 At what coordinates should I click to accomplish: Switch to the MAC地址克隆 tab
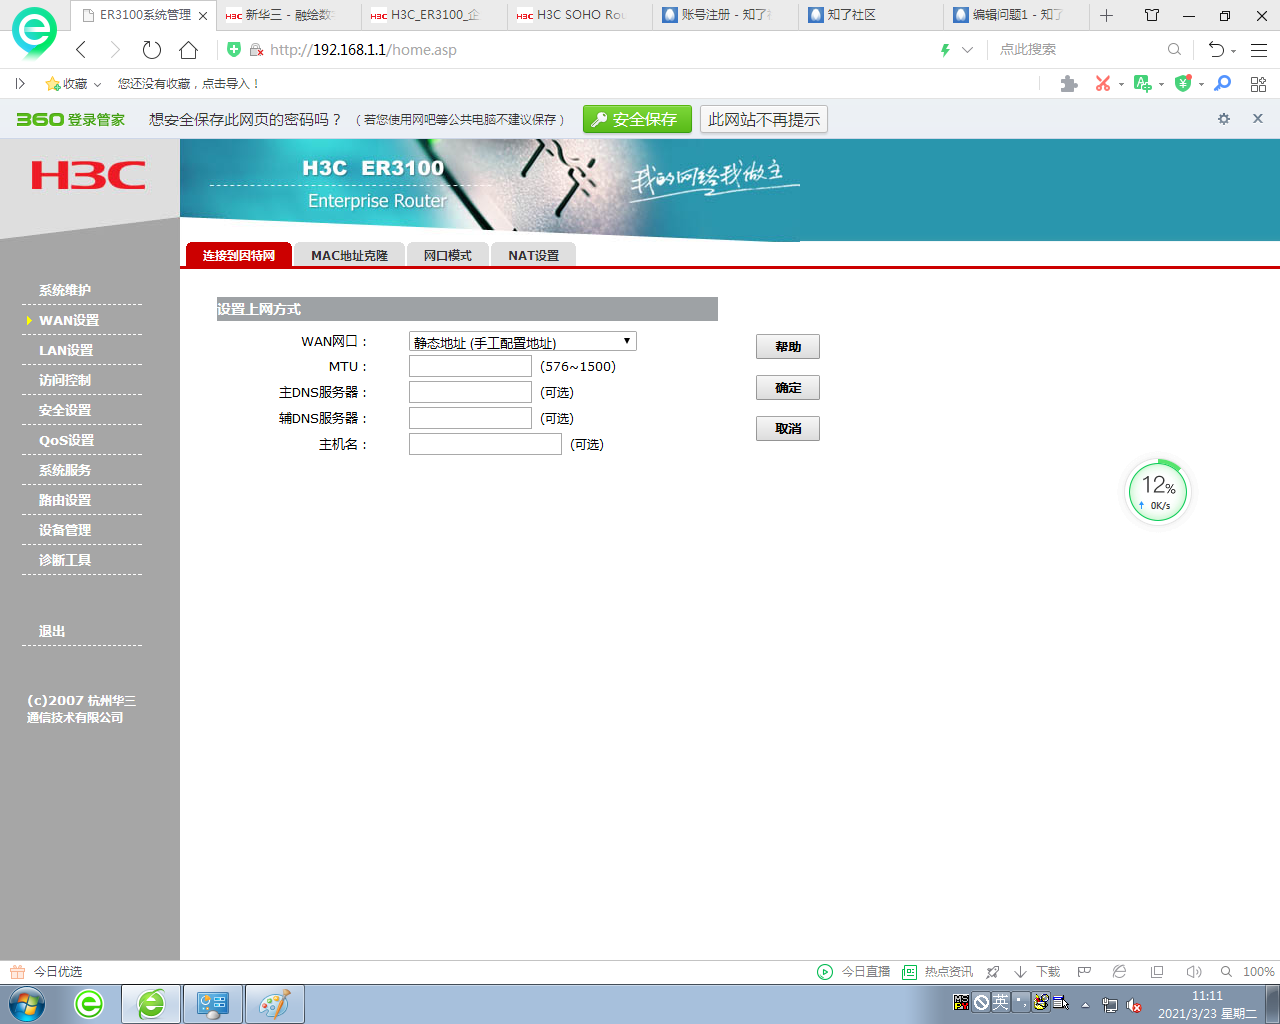(x=349, y=256)
